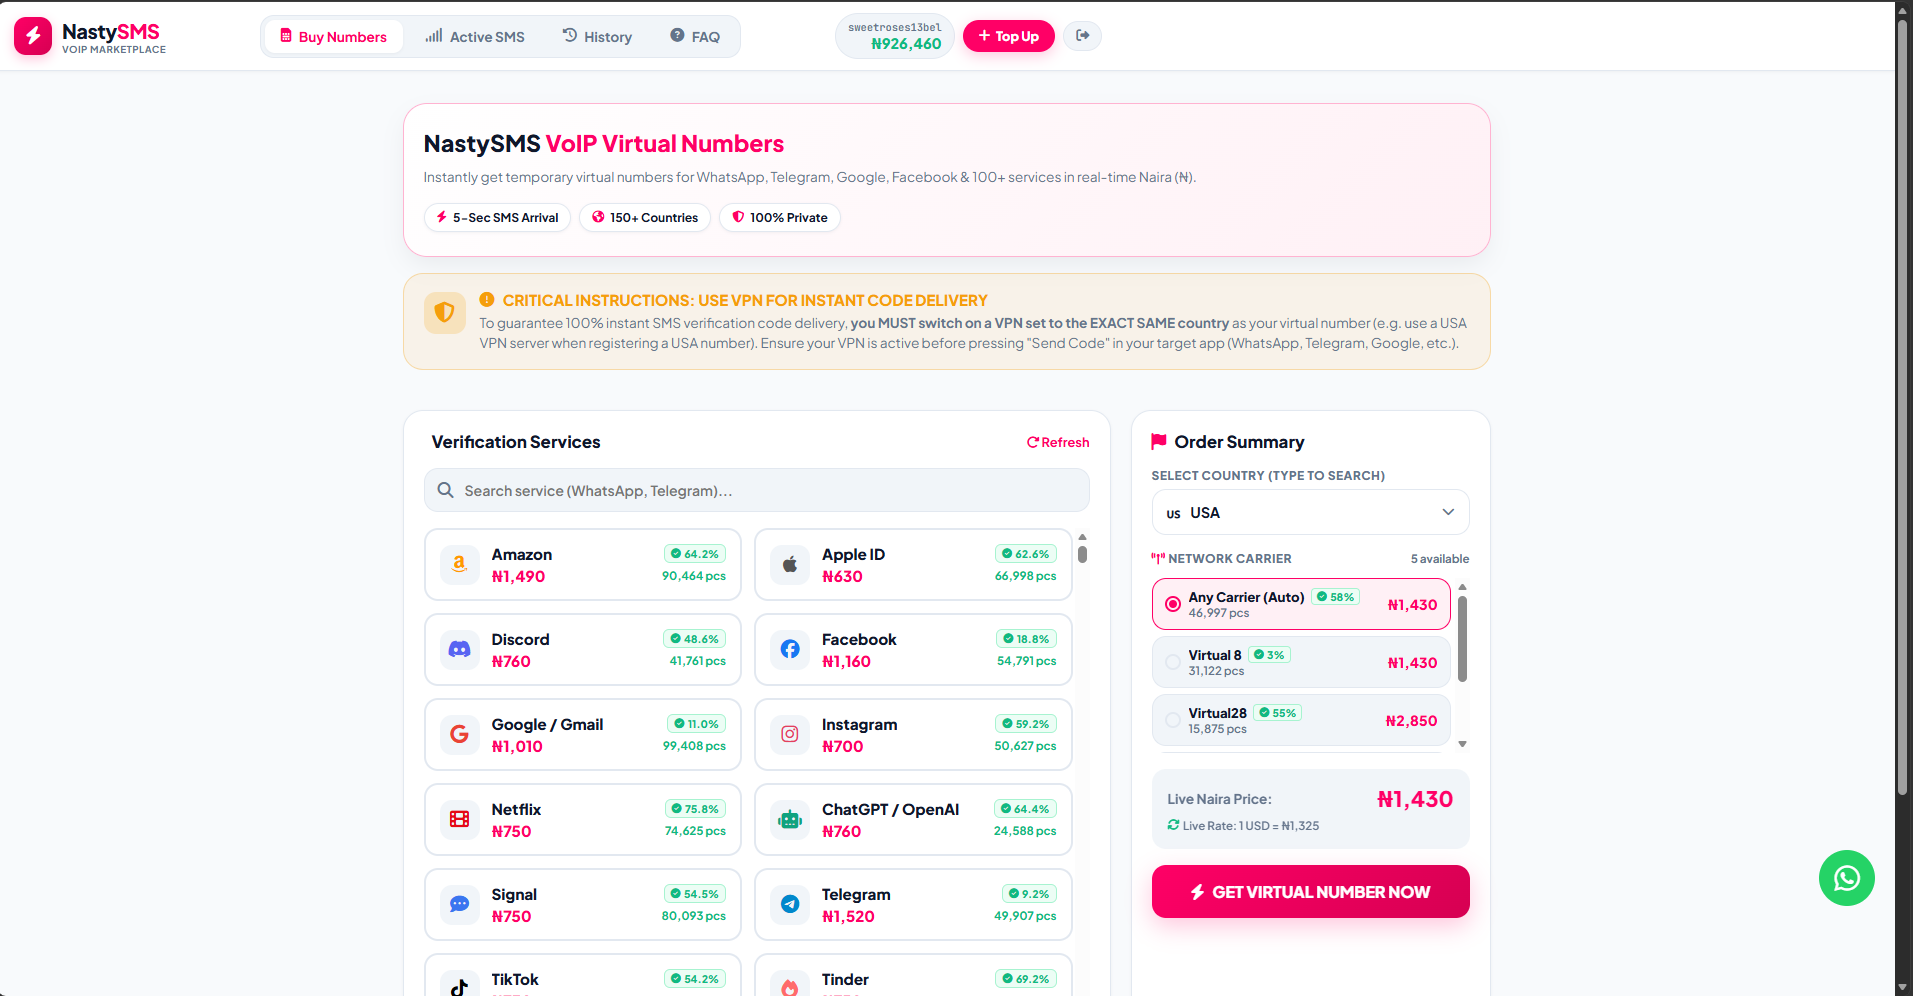Click the Signal chat bubble icon

[460, 905]
